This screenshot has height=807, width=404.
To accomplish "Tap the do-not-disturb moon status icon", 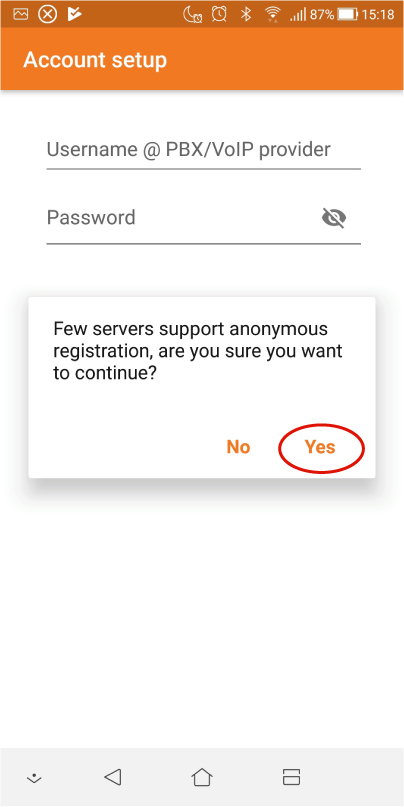I will coord(192,14).
